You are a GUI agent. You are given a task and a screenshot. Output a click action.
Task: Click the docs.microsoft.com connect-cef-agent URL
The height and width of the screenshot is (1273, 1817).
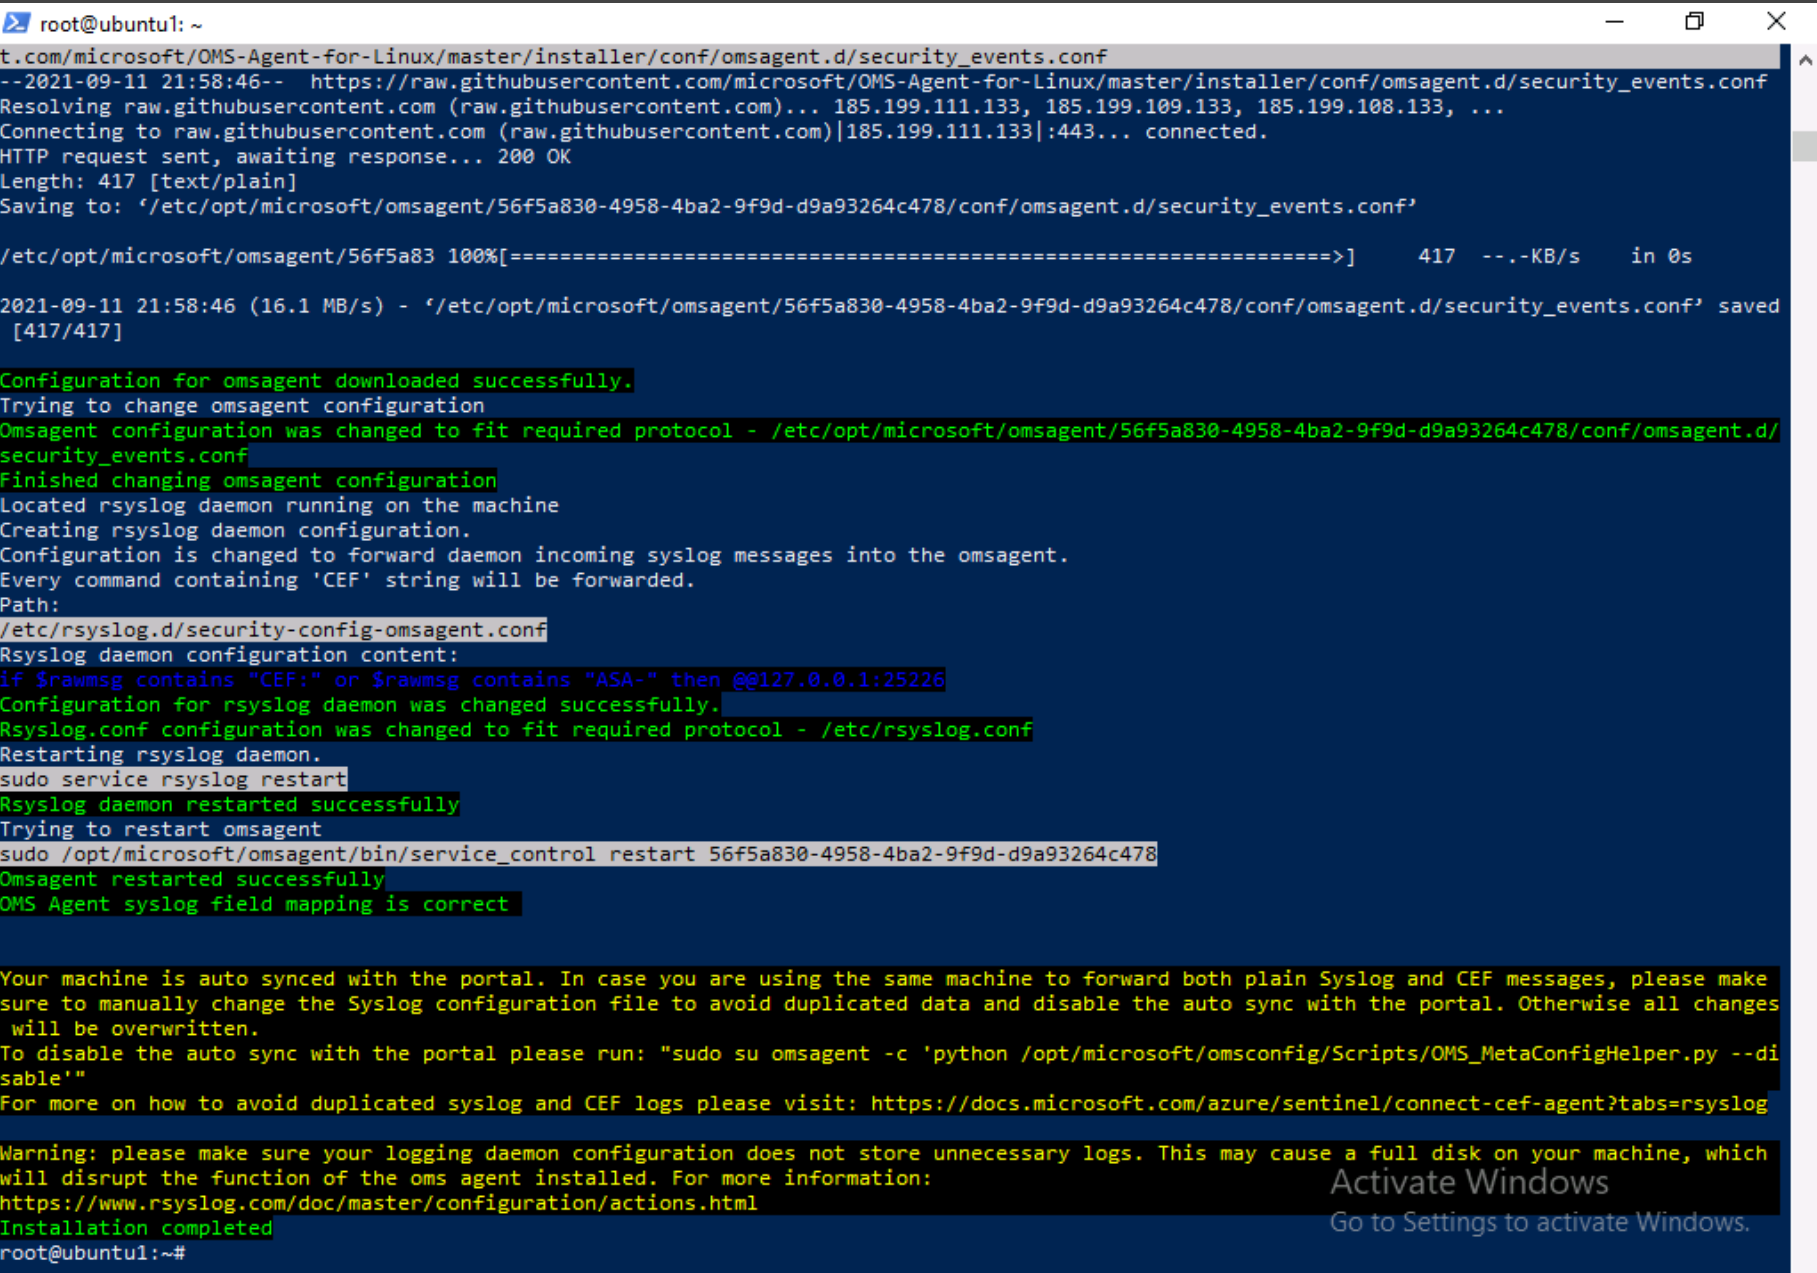point(1319,1103)
